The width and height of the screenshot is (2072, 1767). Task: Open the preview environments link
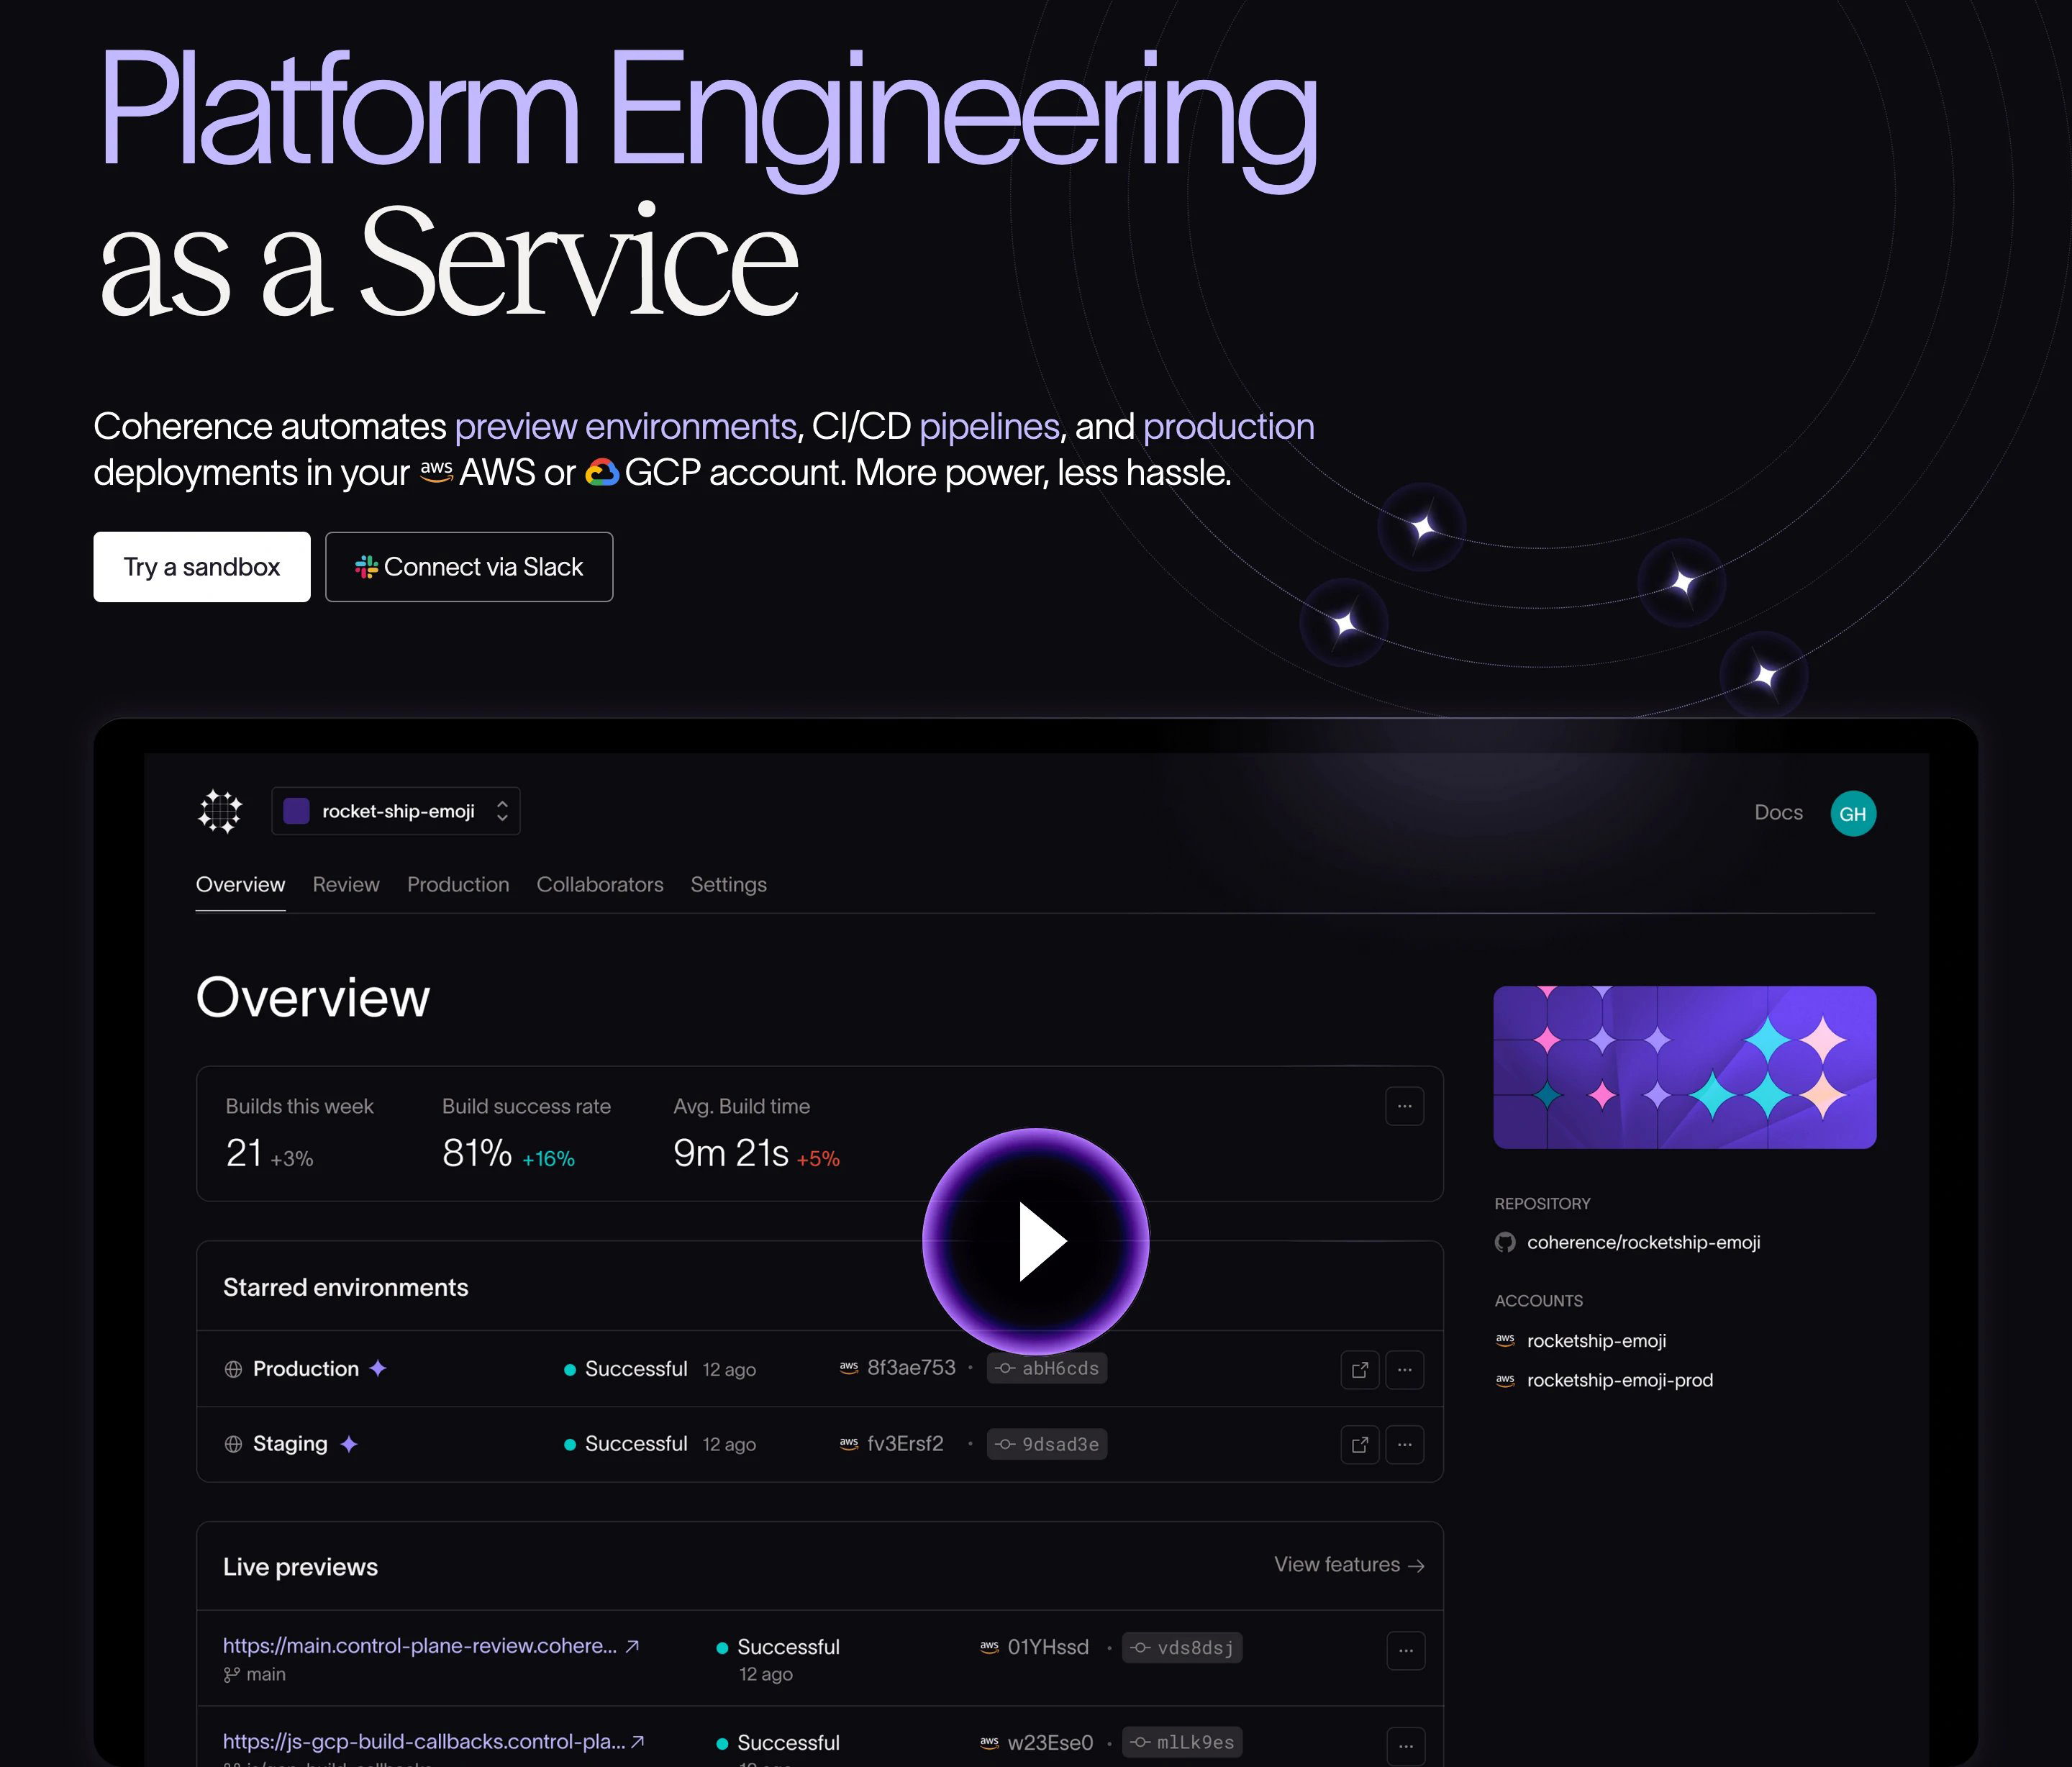(x=625, y=426)
